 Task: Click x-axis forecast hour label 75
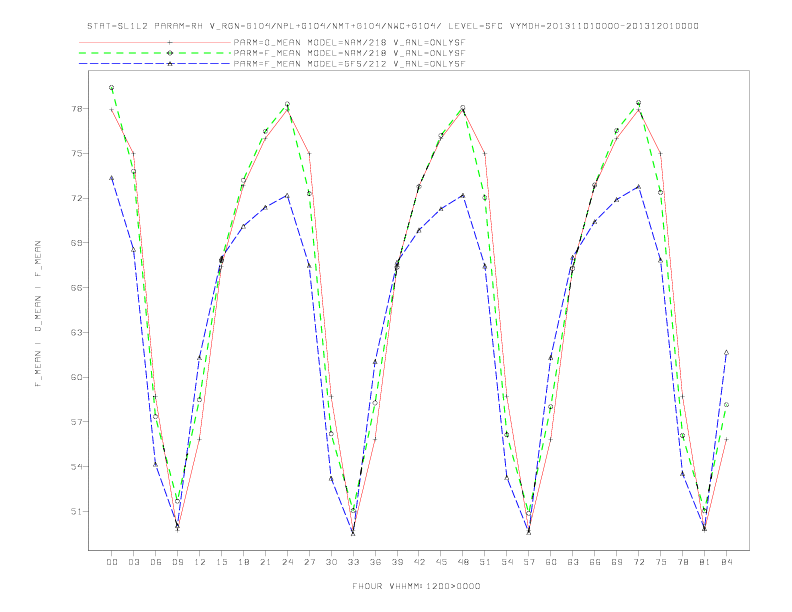coord(661,562)
